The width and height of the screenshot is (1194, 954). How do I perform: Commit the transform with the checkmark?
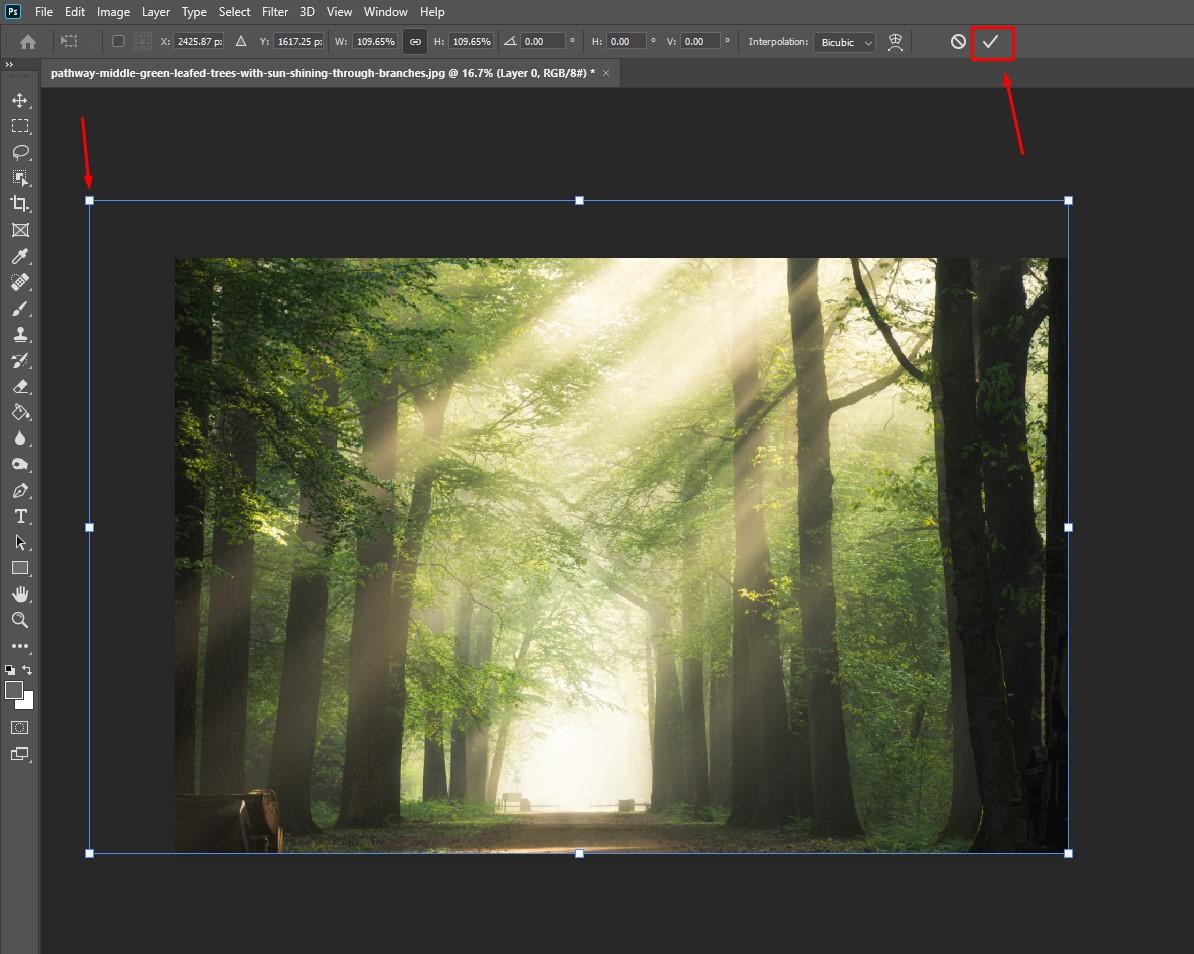991,42
